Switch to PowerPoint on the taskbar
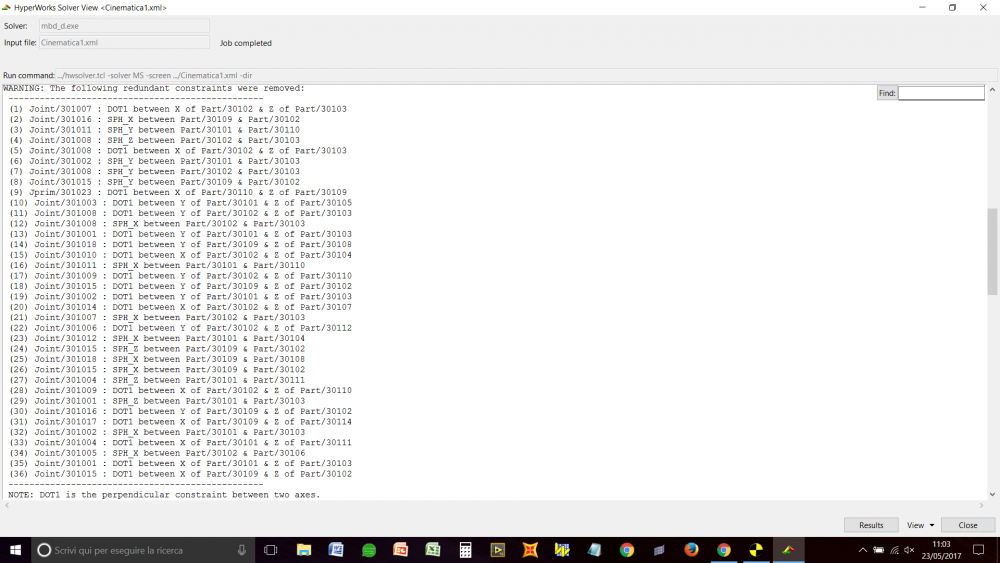This screenshot has width=1000, height=563. tap(401, 550)
